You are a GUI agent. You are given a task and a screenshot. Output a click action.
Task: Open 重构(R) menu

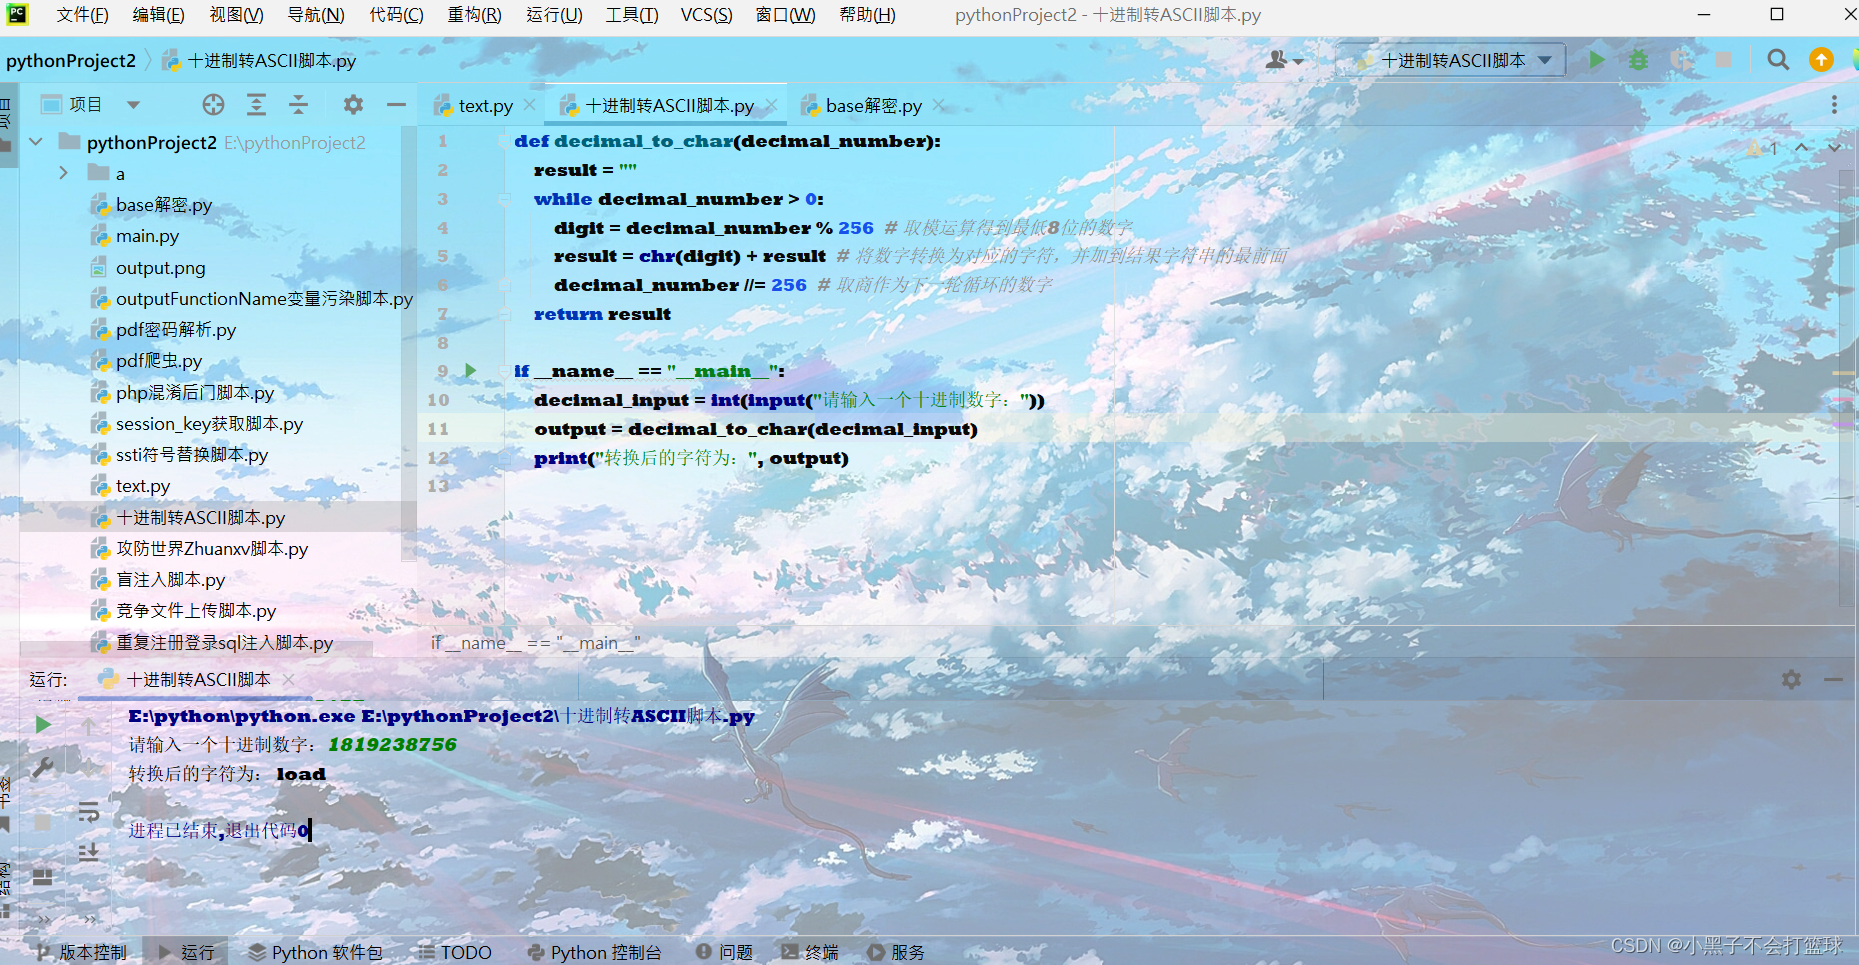[474, 15]
